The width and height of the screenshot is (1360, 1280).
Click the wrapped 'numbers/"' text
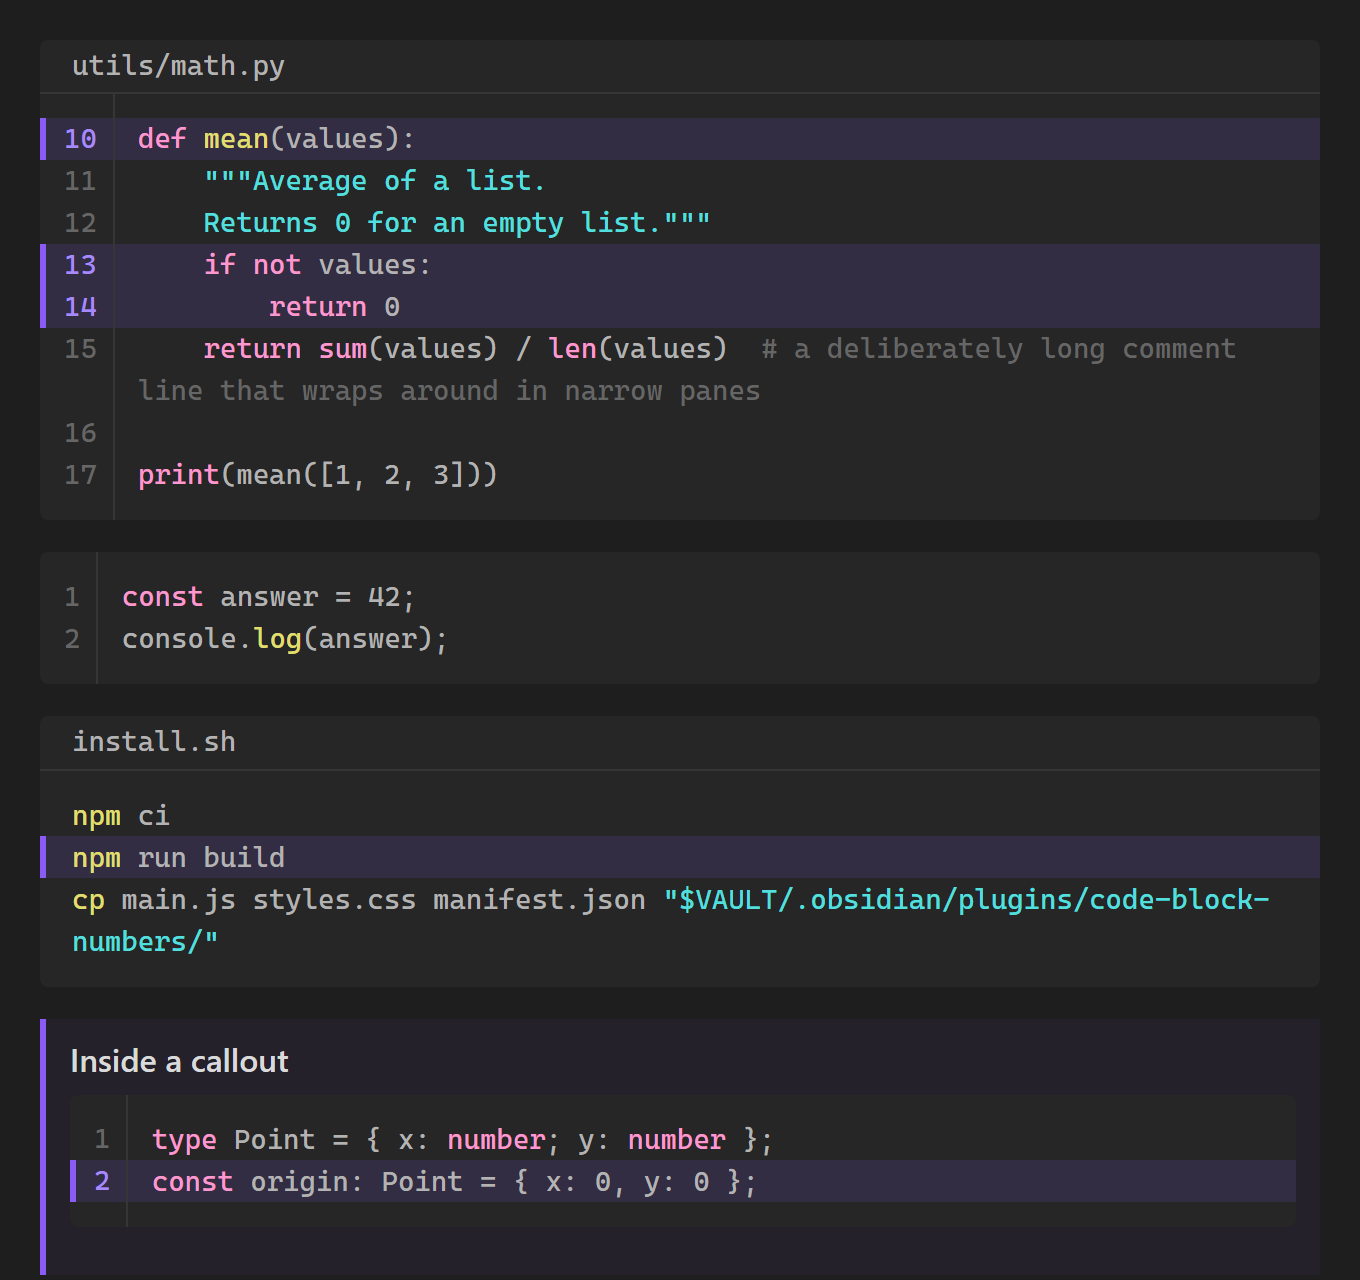145,942
